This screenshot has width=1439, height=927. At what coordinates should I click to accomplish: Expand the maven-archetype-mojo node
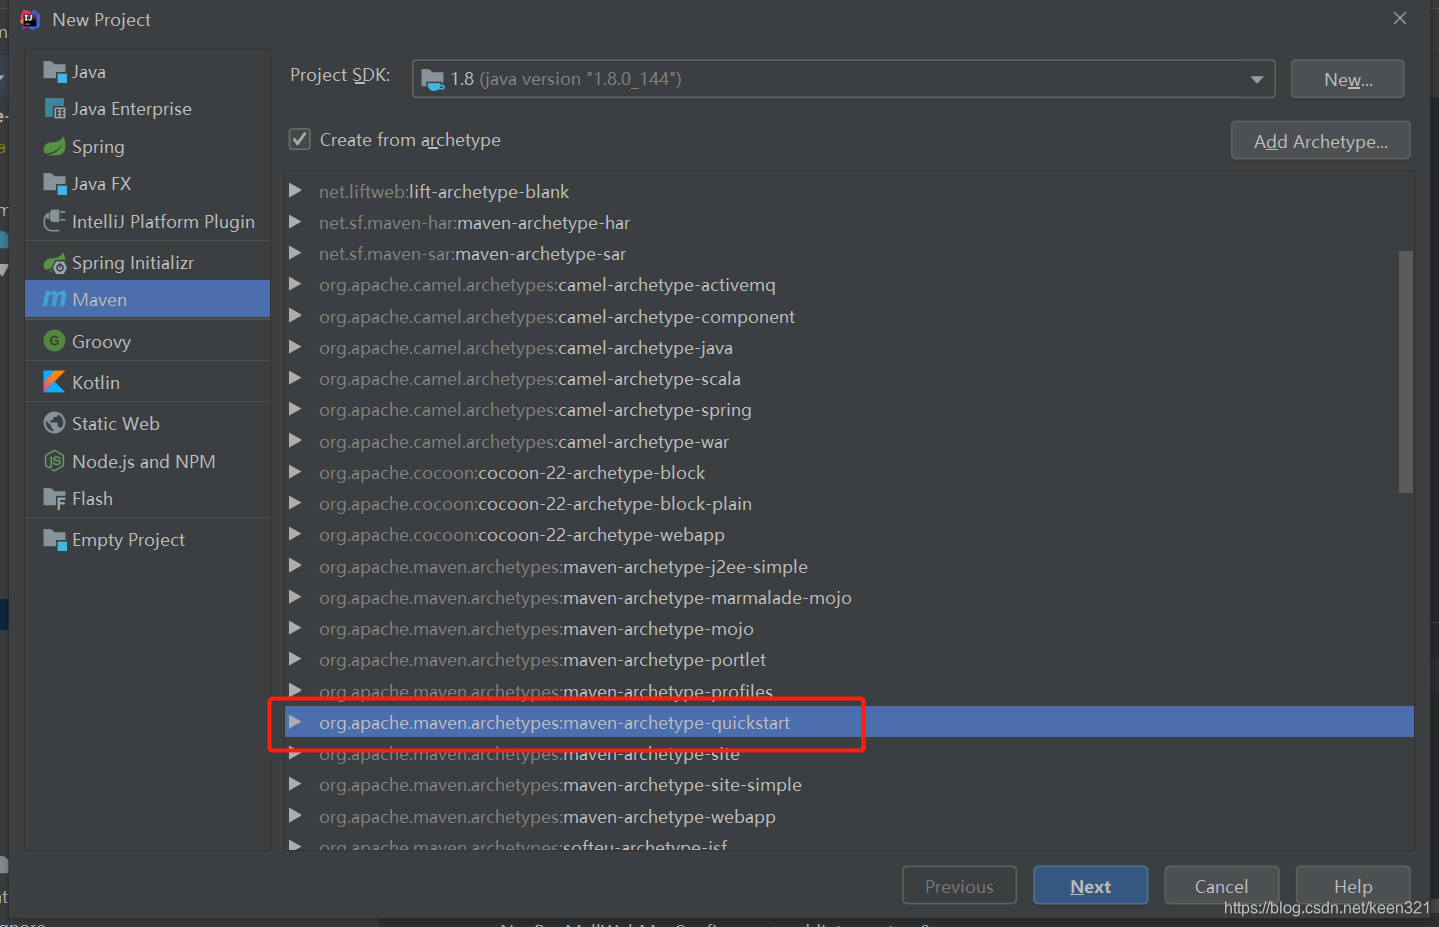(295, 627)
